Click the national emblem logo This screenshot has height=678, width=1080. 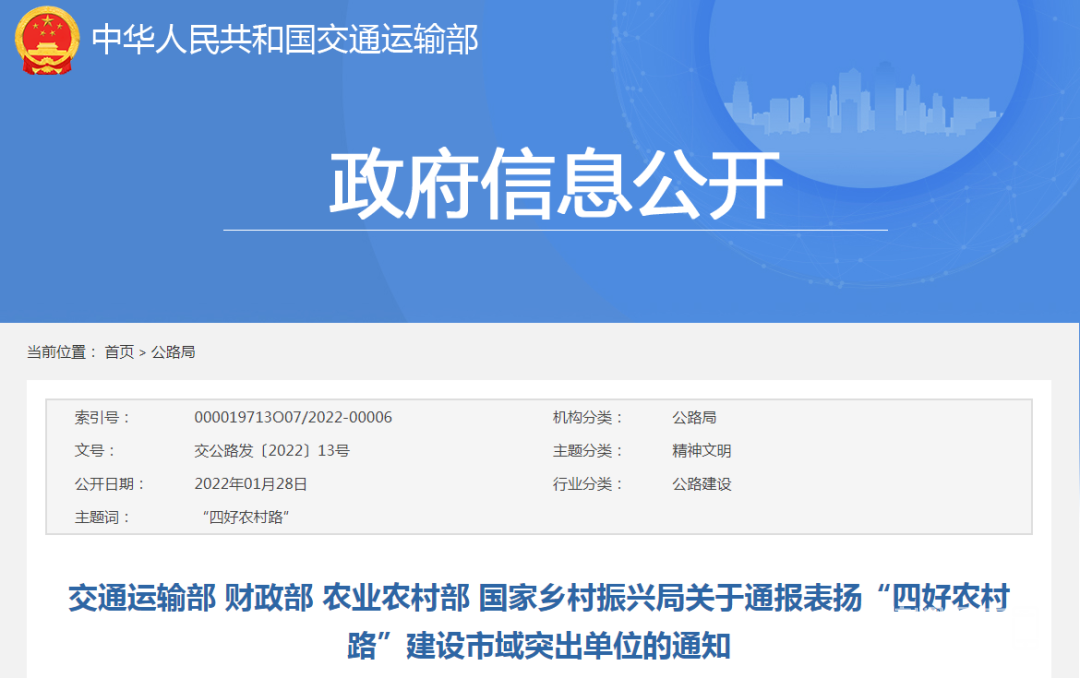point(47,40)
